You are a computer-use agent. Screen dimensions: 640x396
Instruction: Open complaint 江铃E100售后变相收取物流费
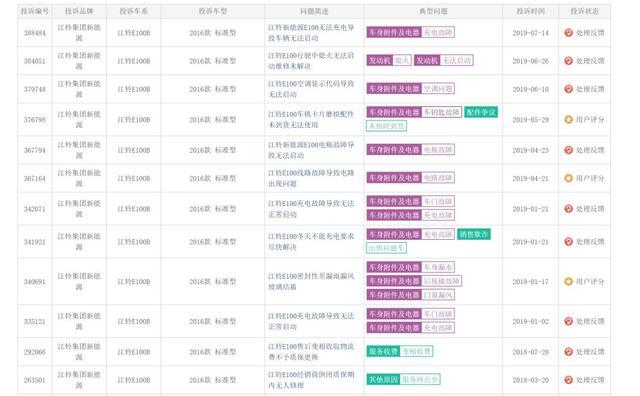pyautogui.click(x=311, y=352)
